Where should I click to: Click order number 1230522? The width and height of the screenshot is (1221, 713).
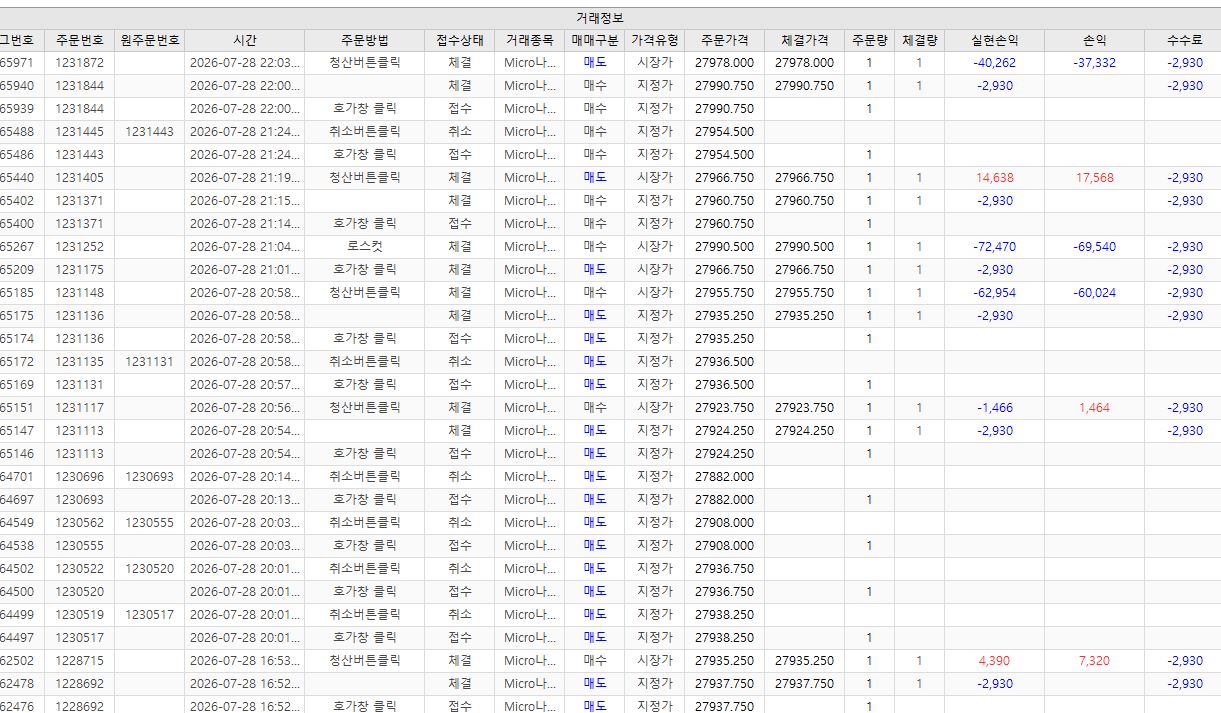[79, 569]
